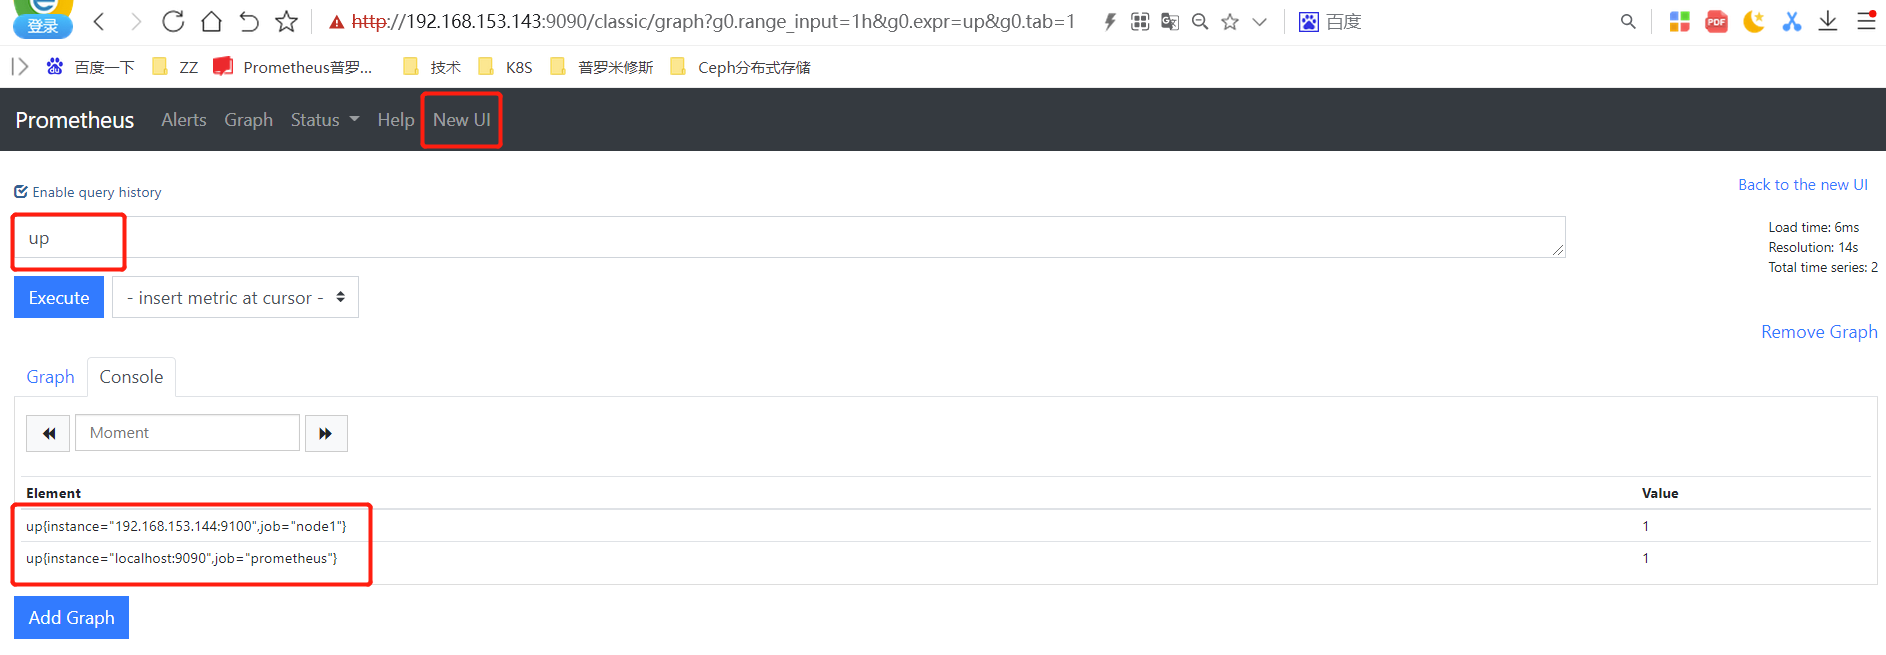Expand the Status dropdown menu
The image size is (1886, 655).
coord(324,120)
